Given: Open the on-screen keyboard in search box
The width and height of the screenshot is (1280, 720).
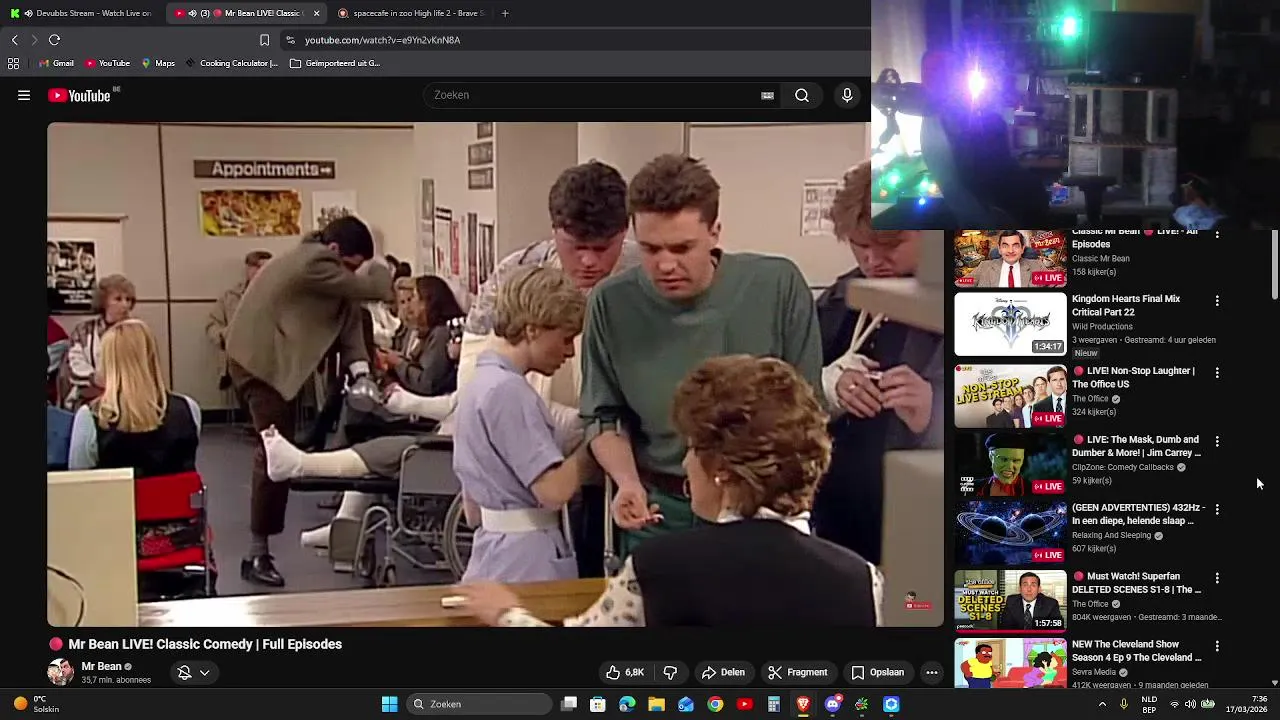Looking at the screenshot, I should 767,96.
